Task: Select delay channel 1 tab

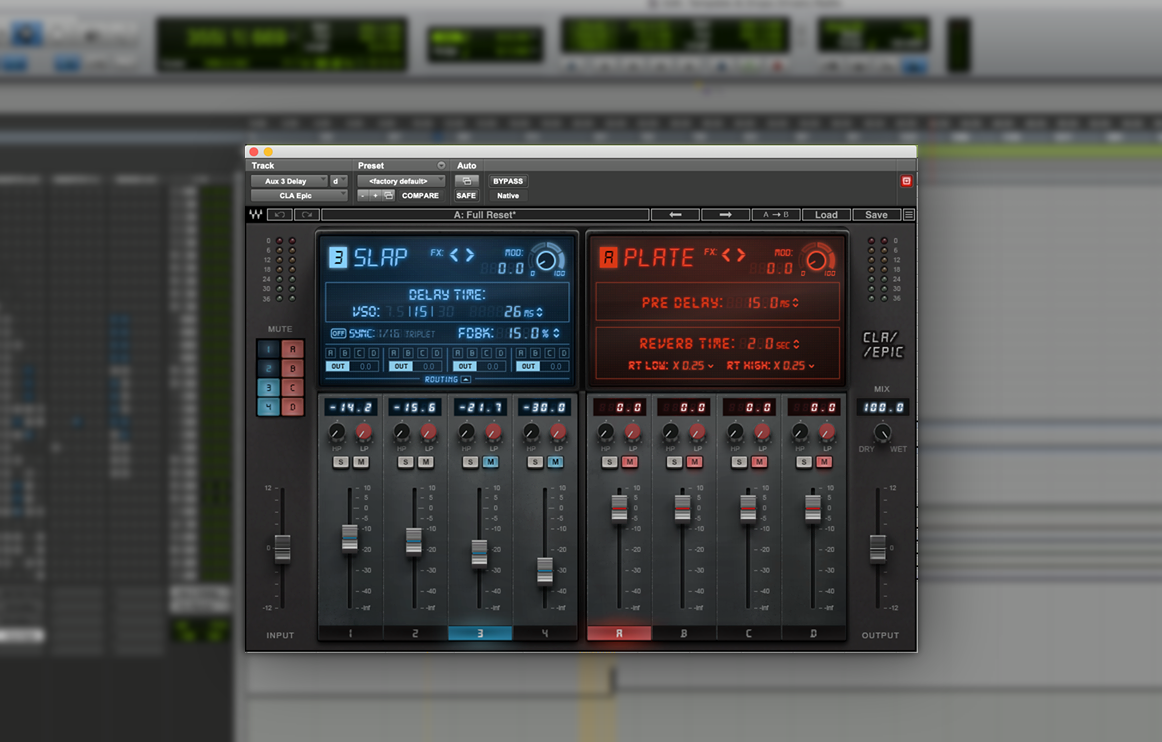Action: 351,633
